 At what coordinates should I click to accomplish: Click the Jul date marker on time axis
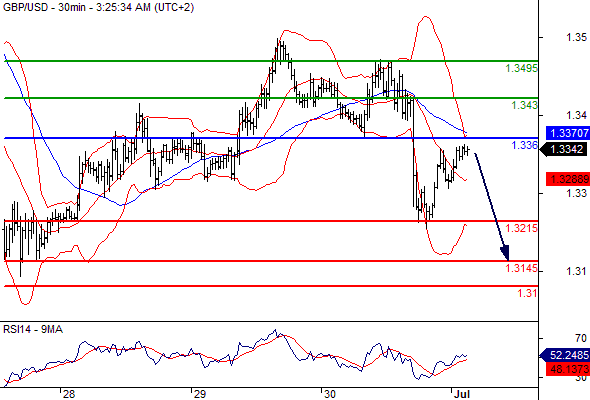462,394
